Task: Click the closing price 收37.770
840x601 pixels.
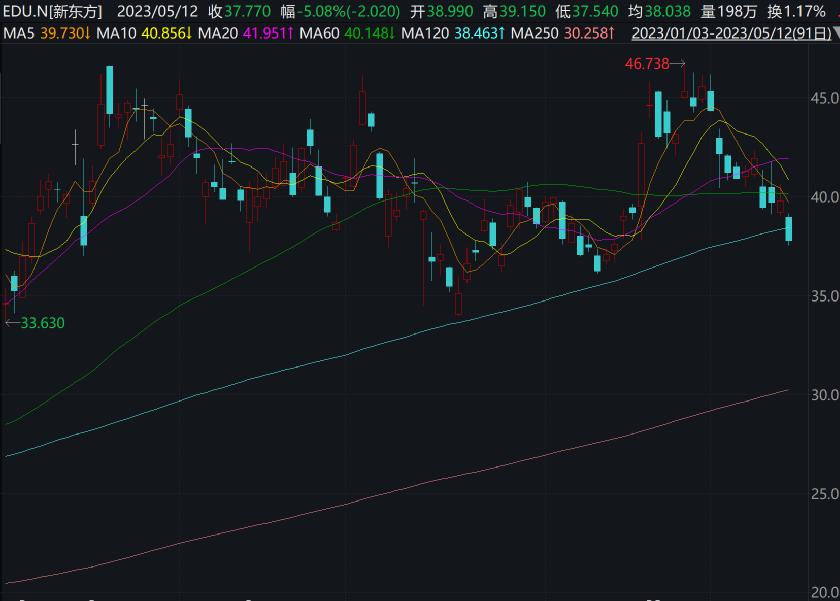Action: tap(239, 11)
